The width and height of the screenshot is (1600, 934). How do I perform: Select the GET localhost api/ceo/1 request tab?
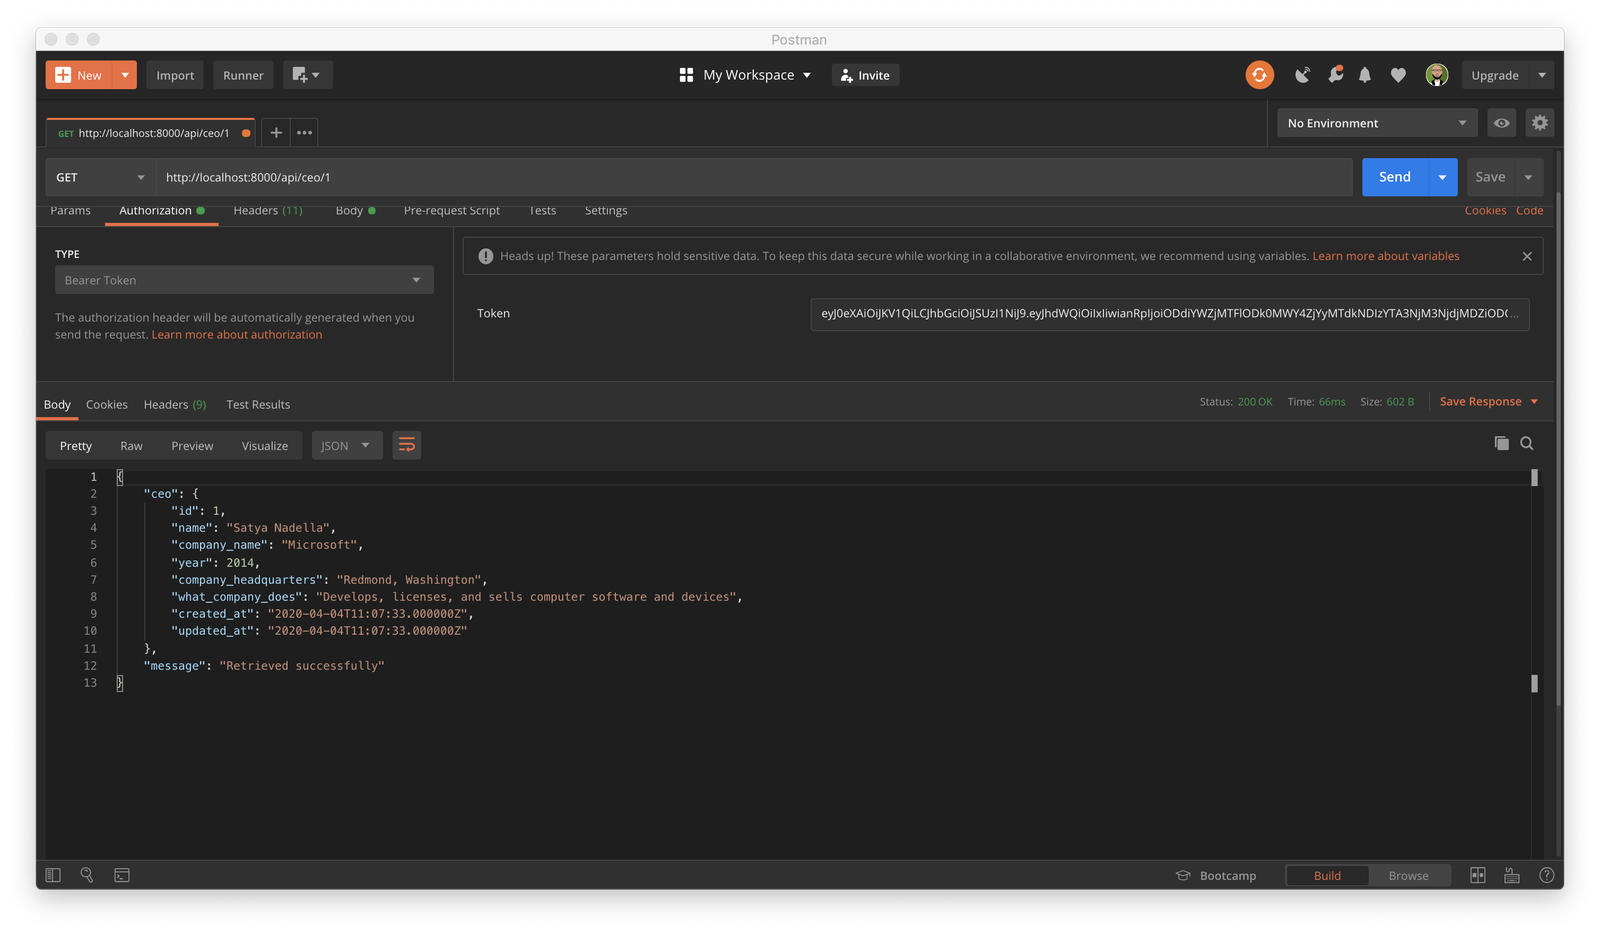click(150, 132)
